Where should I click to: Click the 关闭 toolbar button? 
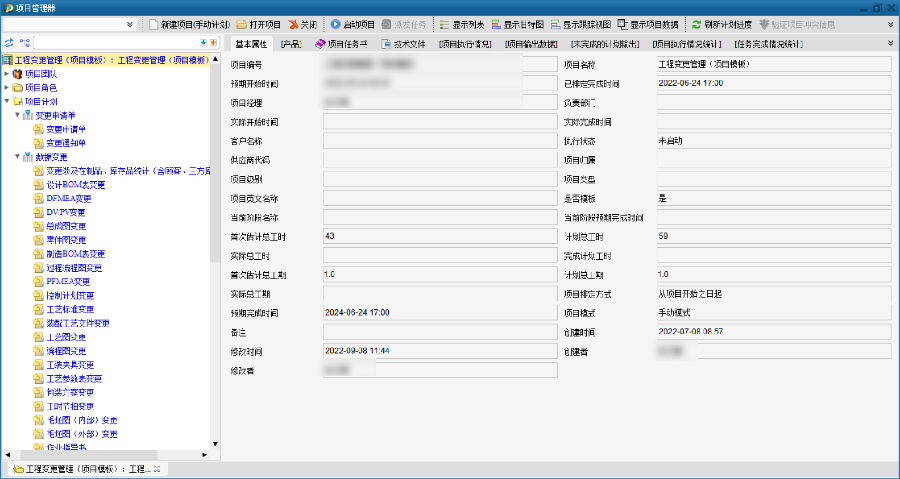[x=302, y=25]
